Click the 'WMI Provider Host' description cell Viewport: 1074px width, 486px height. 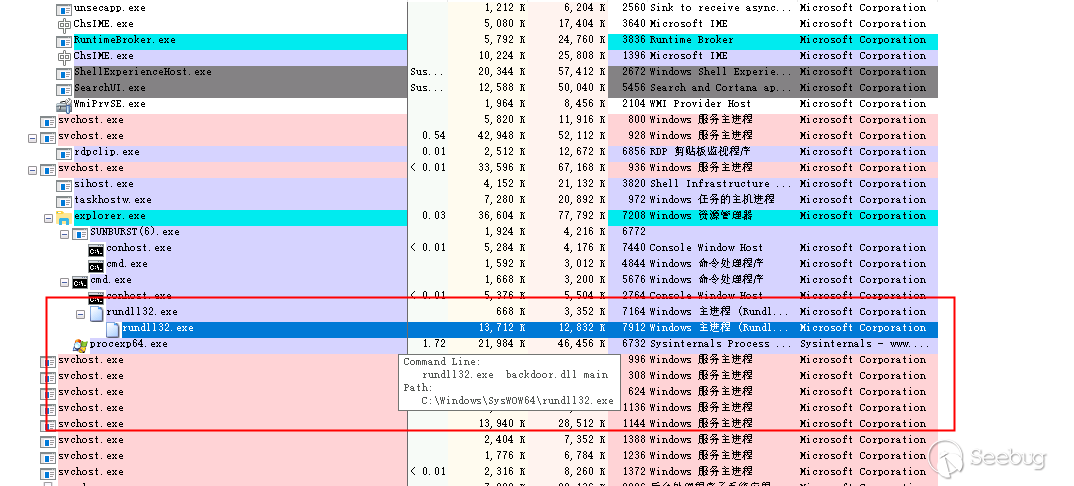[x=701, y=103]
